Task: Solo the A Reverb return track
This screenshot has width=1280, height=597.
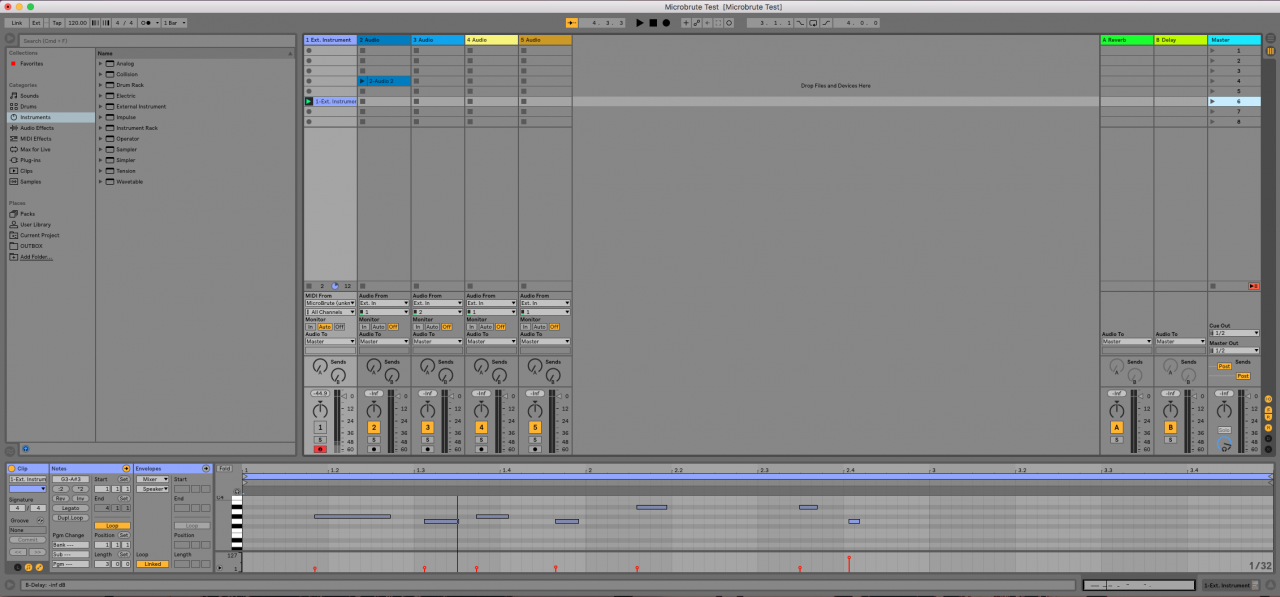Action: (1117, 440)
